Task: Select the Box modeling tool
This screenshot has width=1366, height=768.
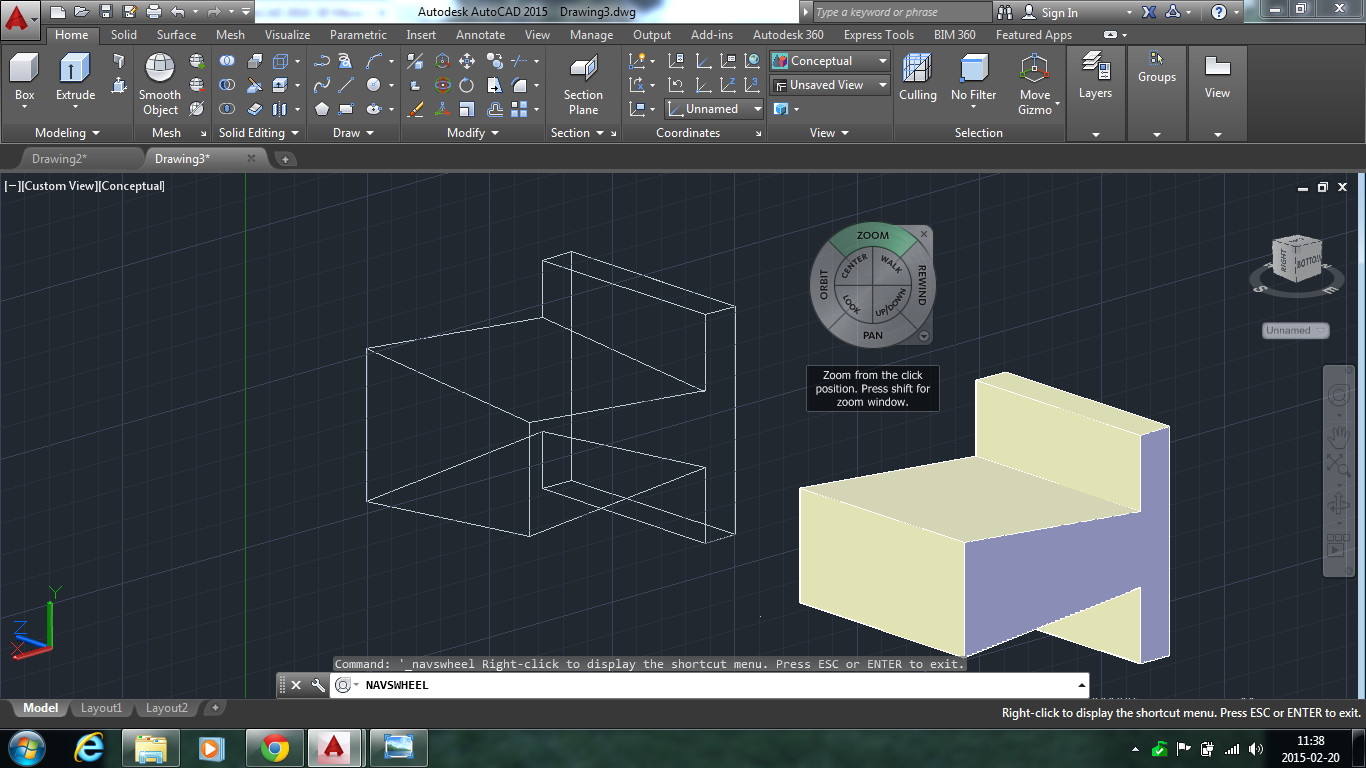Action: (x=24, y=70)
